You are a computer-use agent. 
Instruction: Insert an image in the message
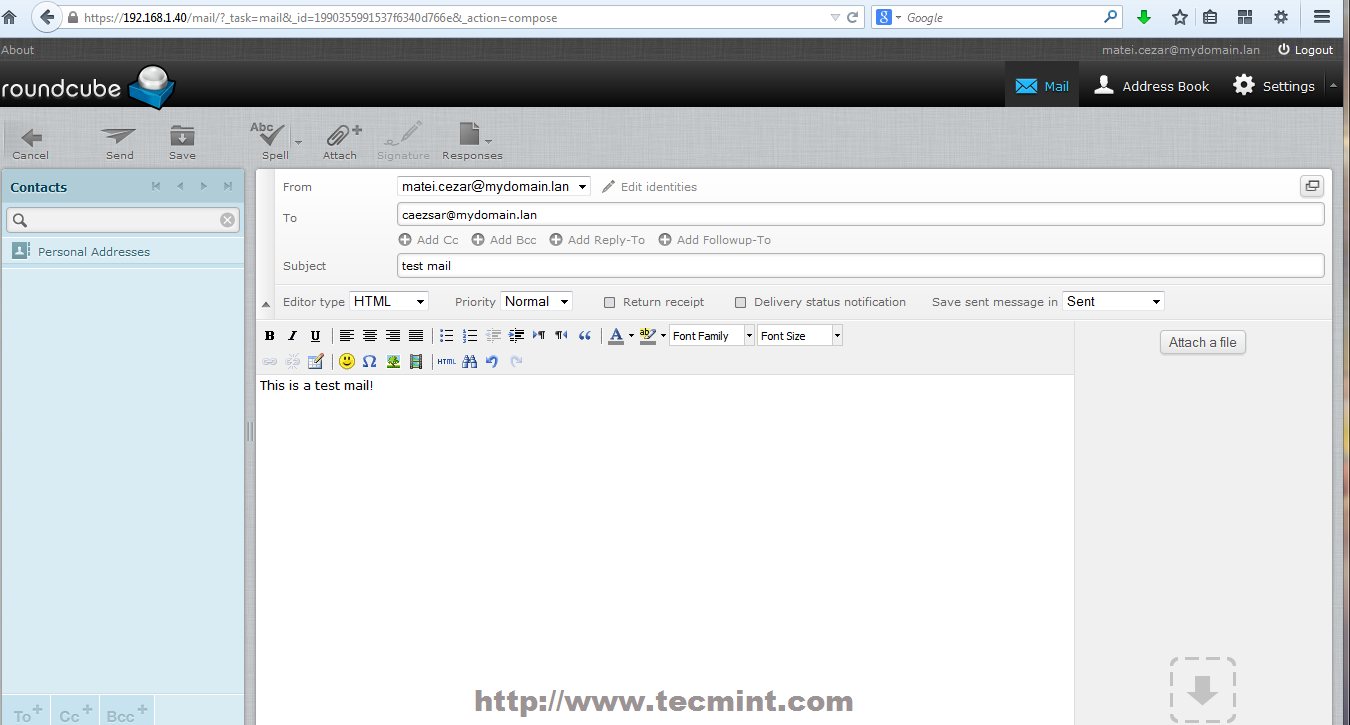393,361
